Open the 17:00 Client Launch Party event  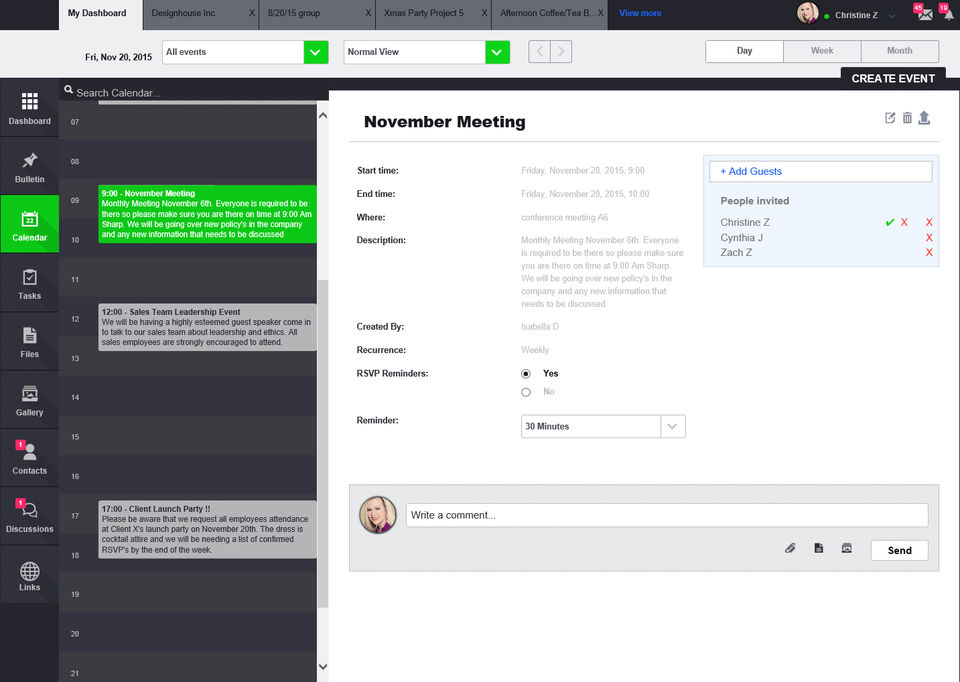(208, 529)
